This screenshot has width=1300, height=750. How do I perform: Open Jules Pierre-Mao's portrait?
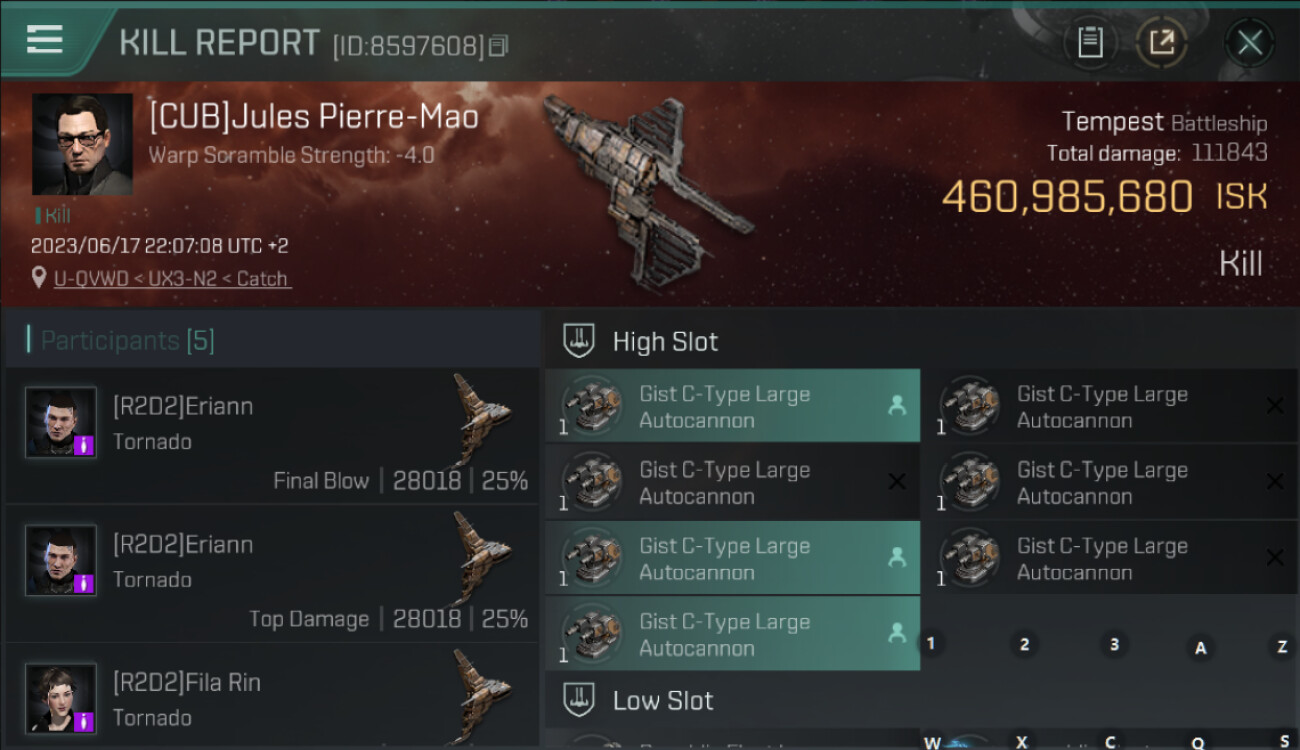coord(82,145)
